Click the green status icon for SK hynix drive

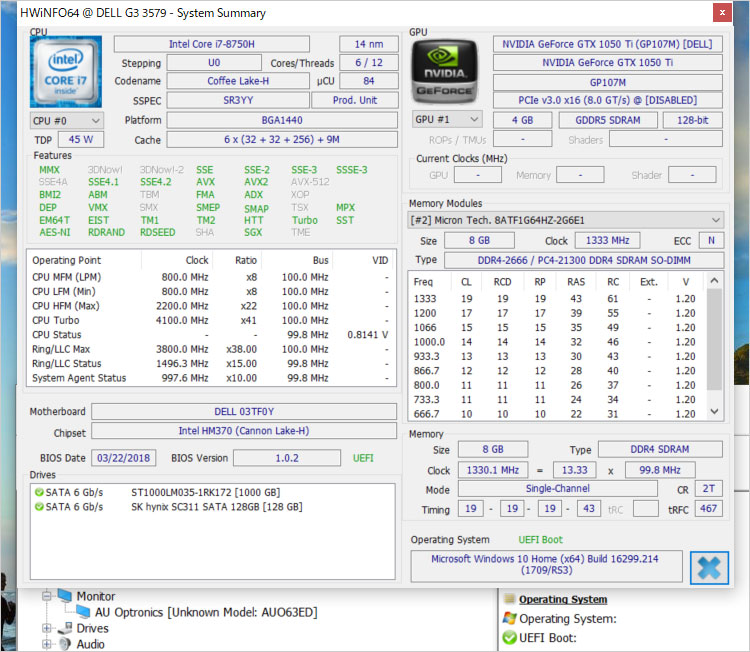39,507
